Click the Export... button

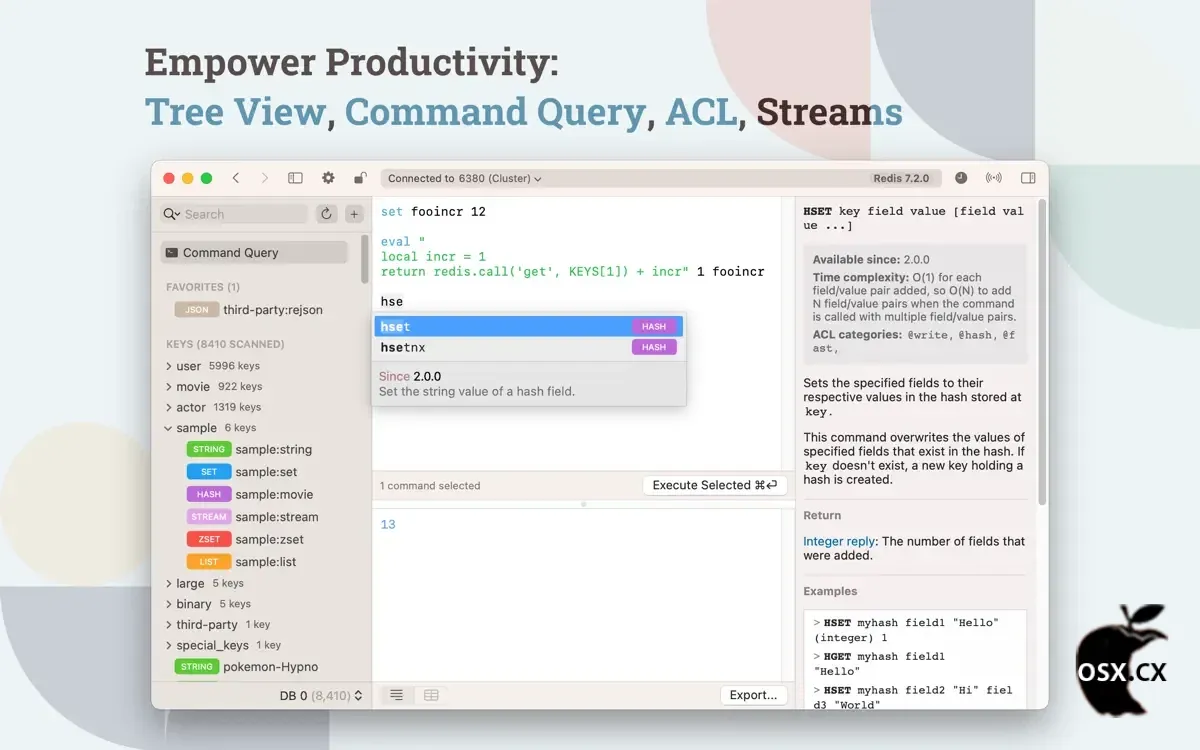coord(754,695)
